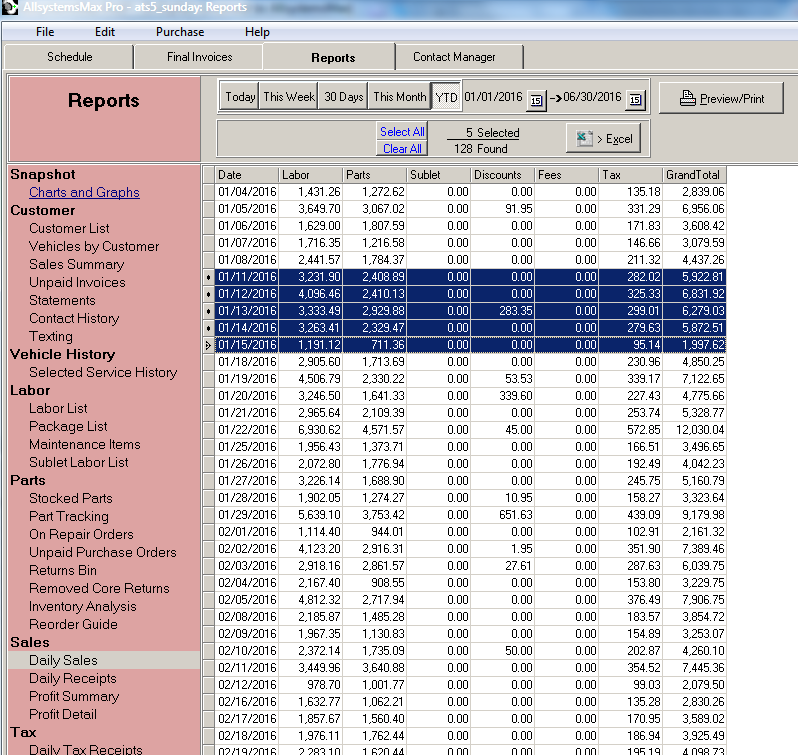Click row marker for 01/15/2016
Image resolution: width=798 pixels, height=755 pixels.
(208, 345)
